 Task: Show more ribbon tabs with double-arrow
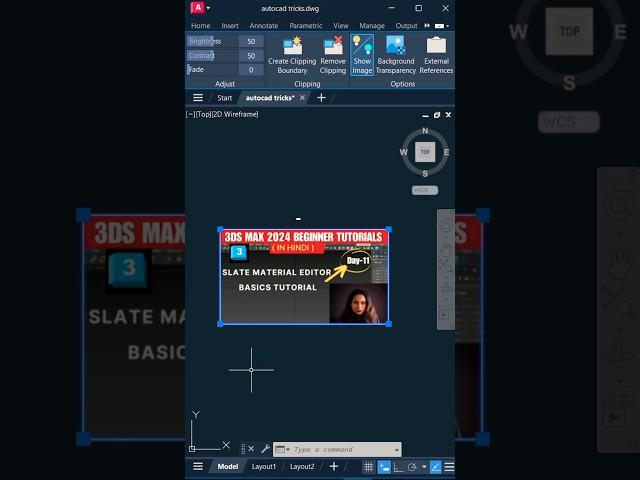click(x=427, y=26)
